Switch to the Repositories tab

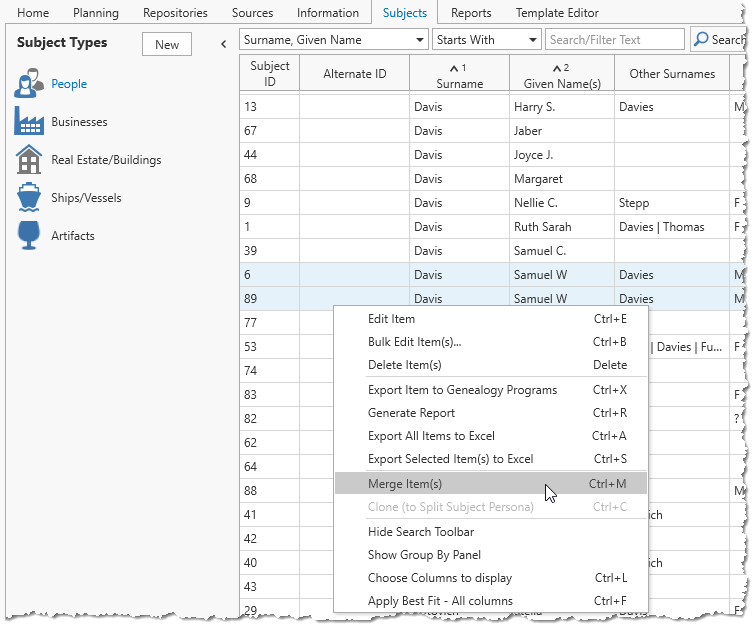tap(175, 13)
